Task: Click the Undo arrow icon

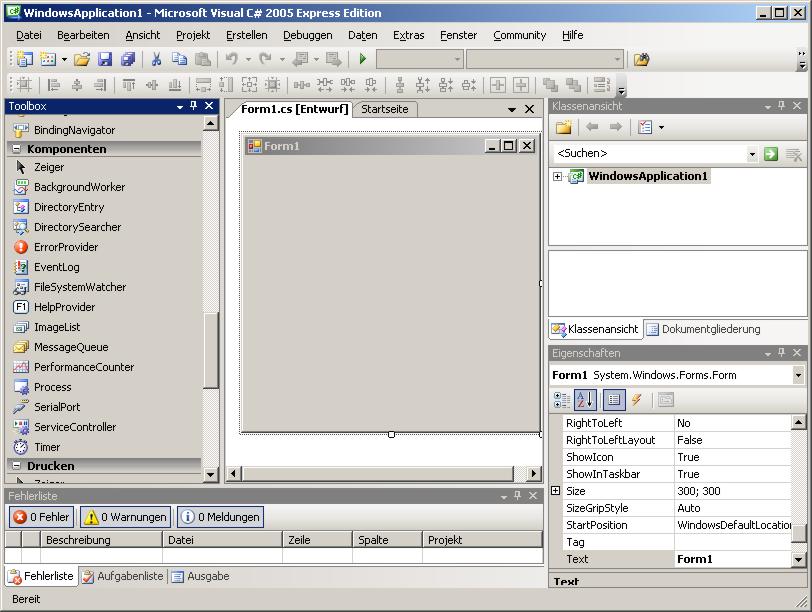Action: point(231,59)
